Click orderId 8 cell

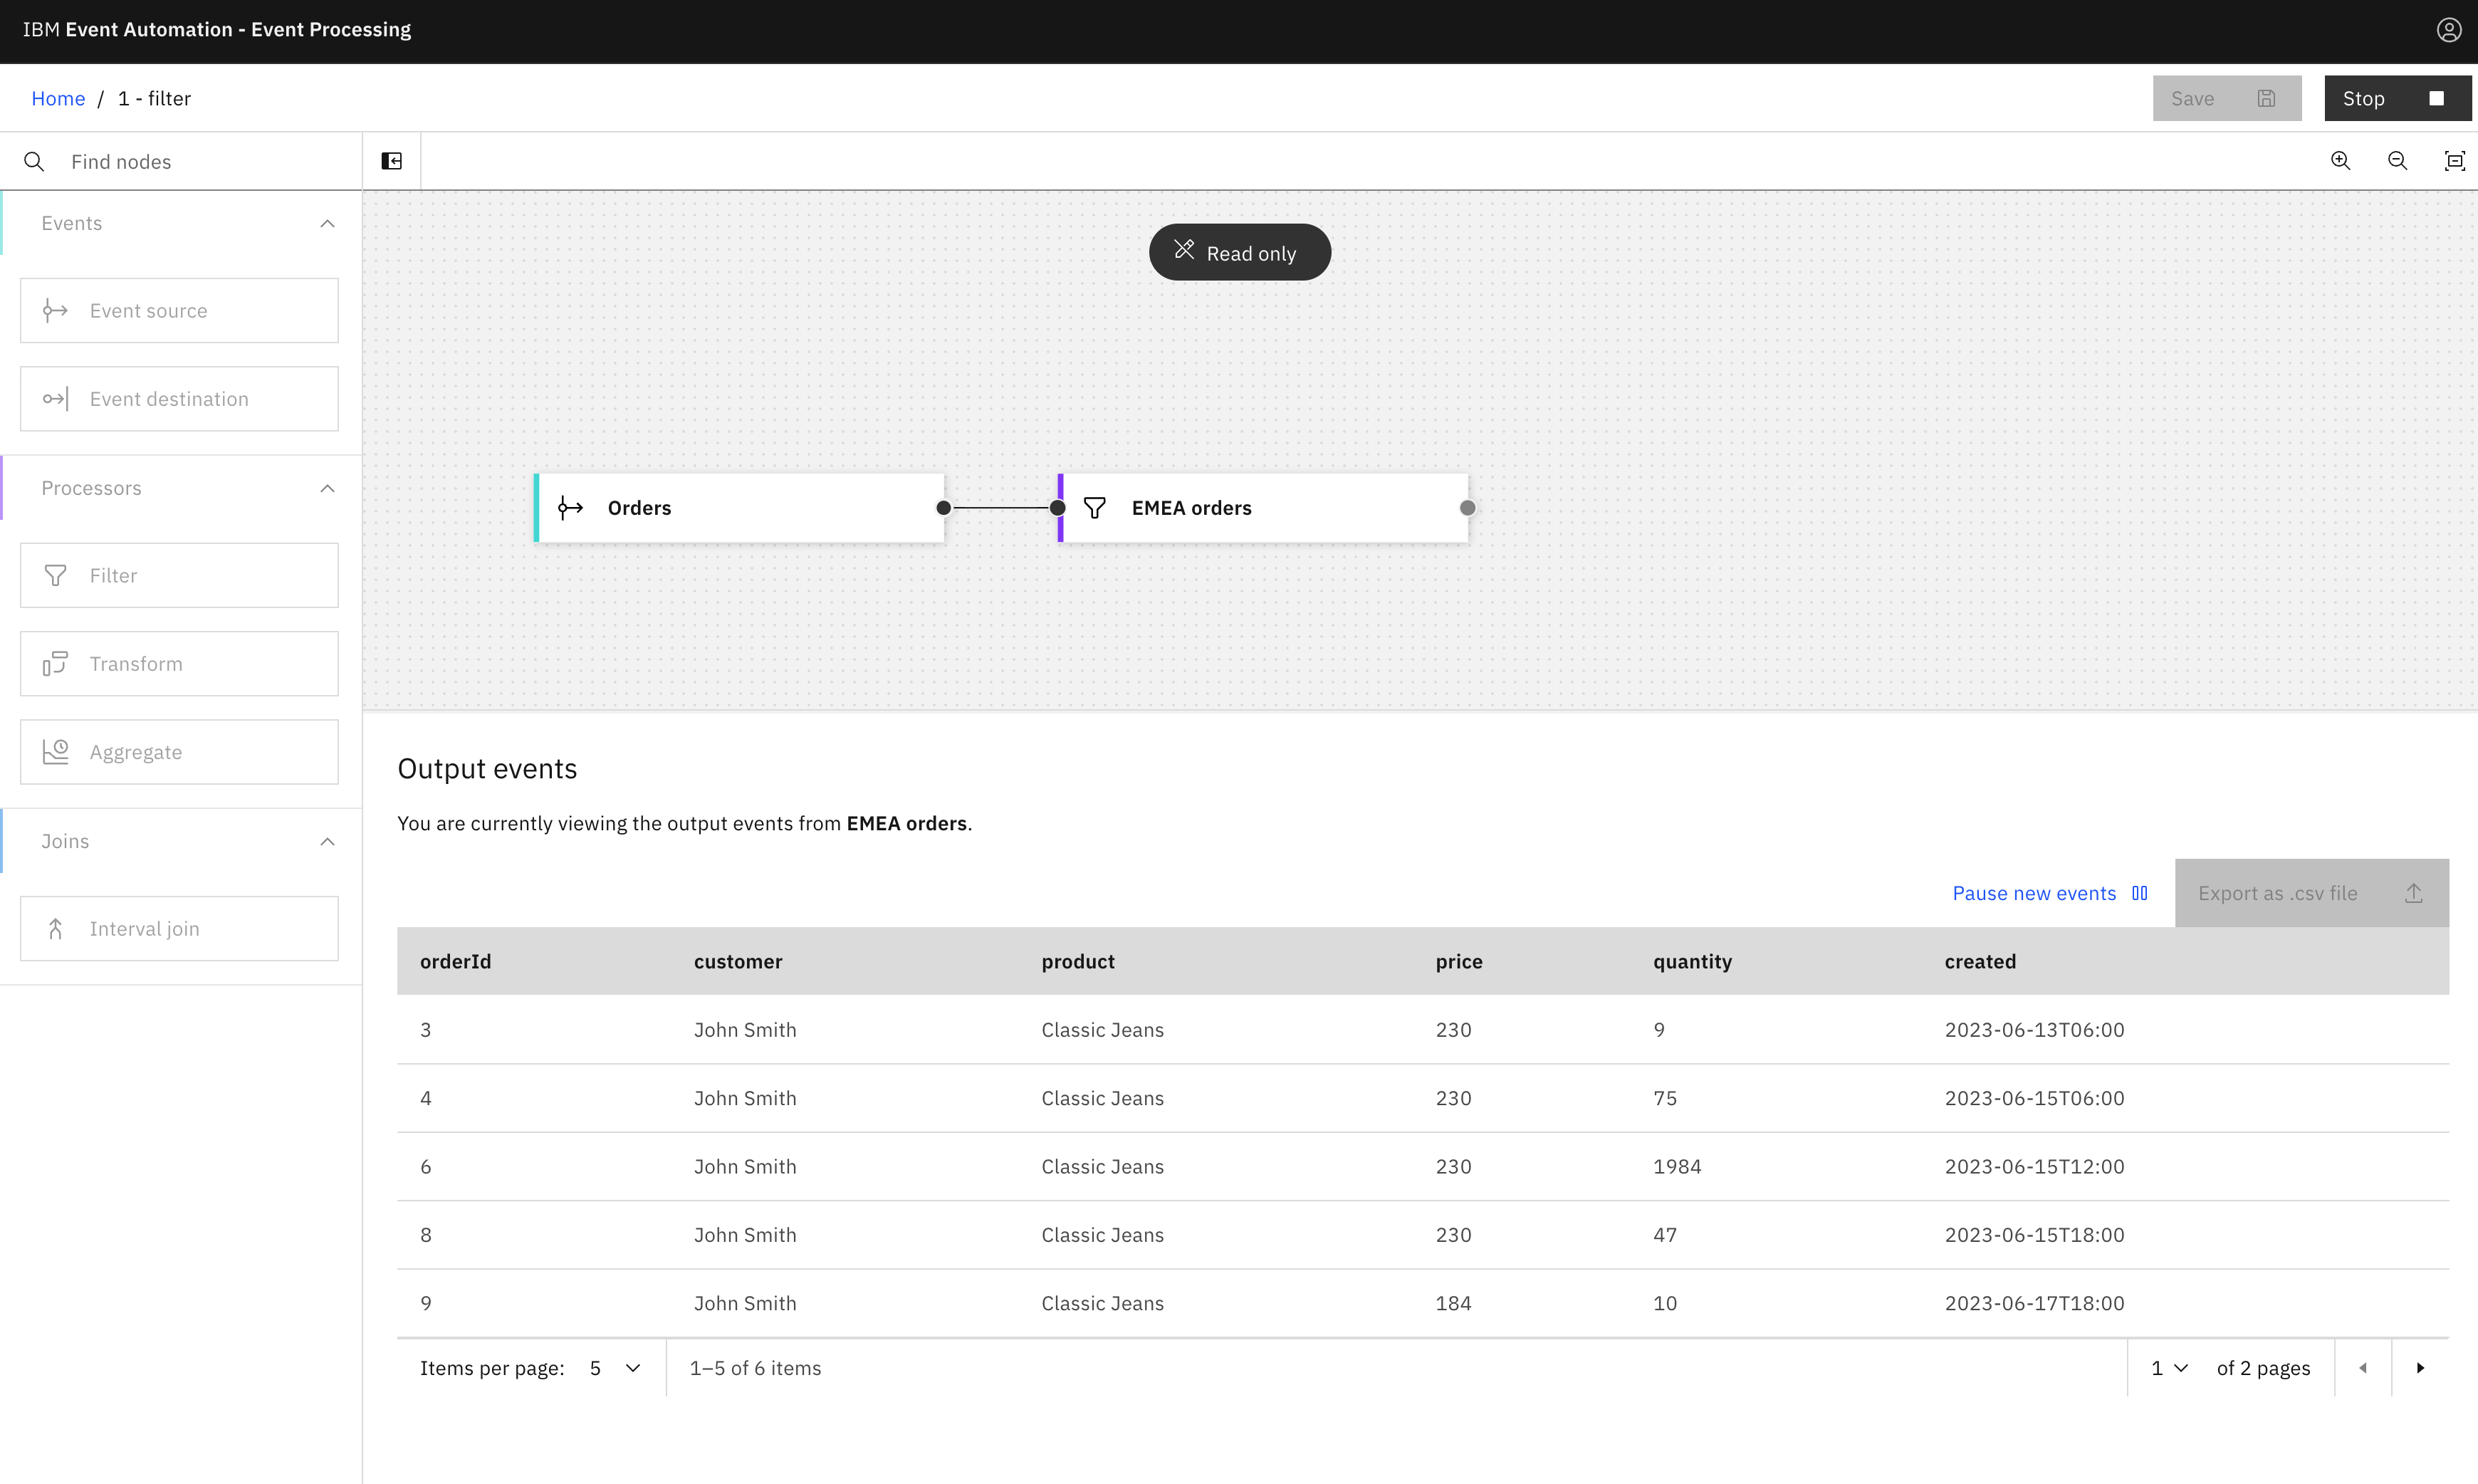click(x=426, y=1234)
